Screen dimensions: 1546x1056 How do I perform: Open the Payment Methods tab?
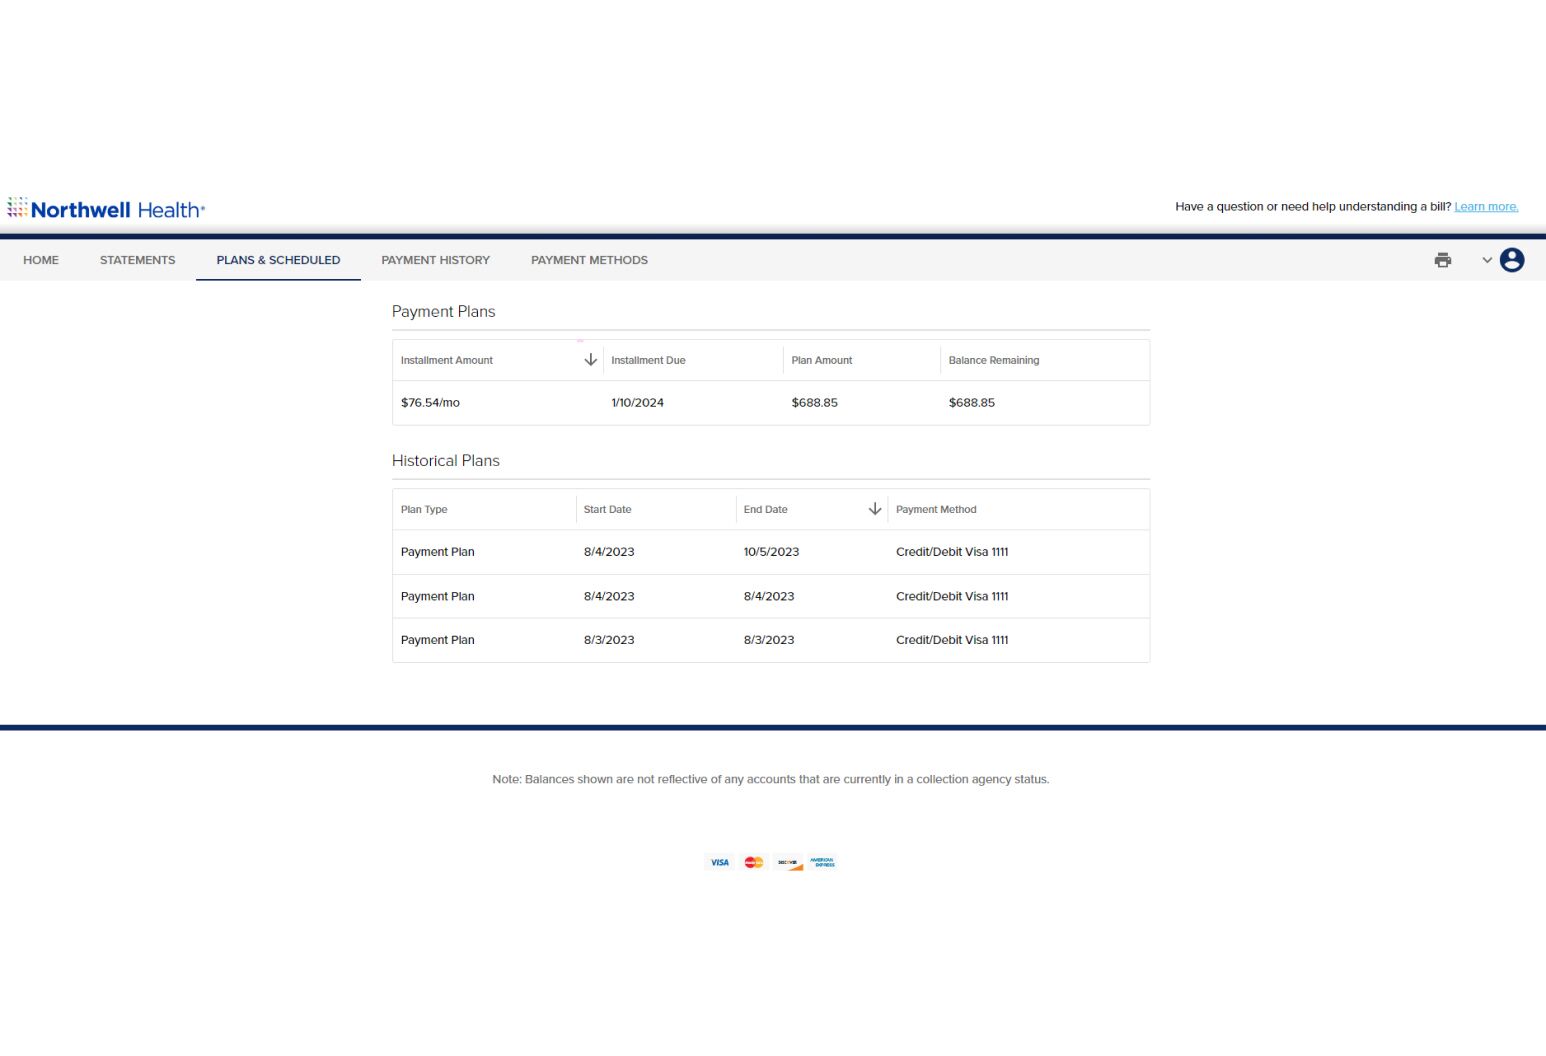click(589, 260)
